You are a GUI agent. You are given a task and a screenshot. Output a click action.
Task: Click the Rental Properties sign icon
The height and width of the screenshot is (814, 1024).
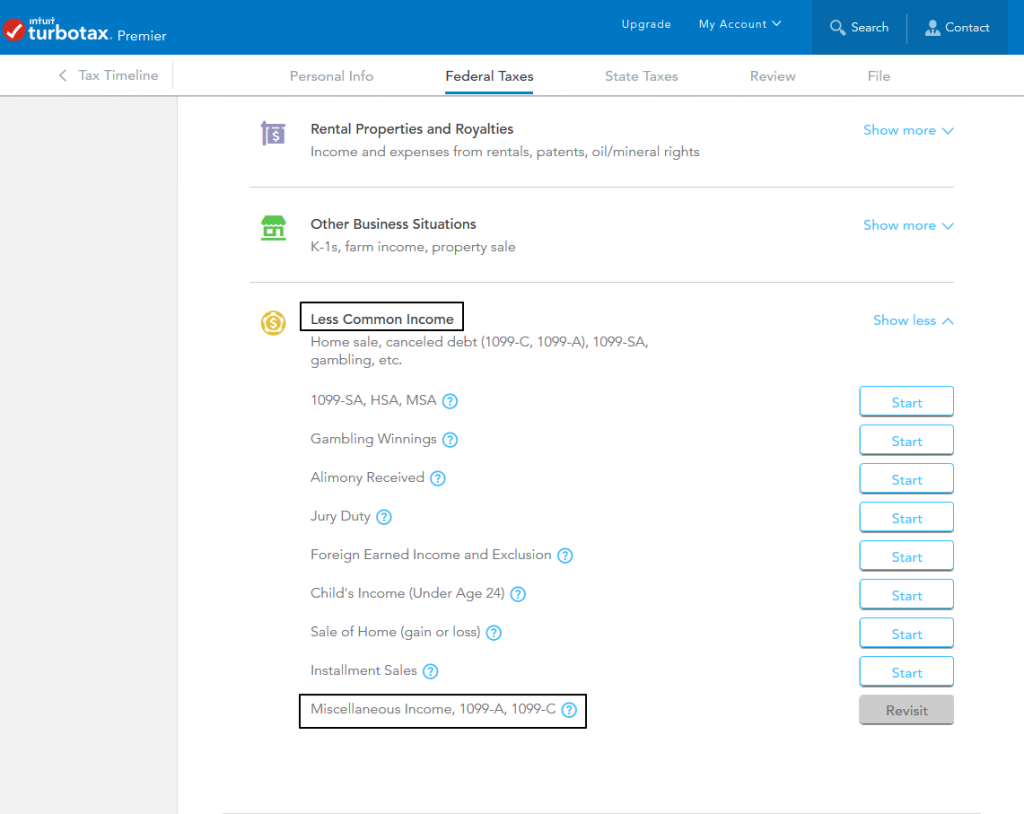pyautogui.click(x=273, y=133)
